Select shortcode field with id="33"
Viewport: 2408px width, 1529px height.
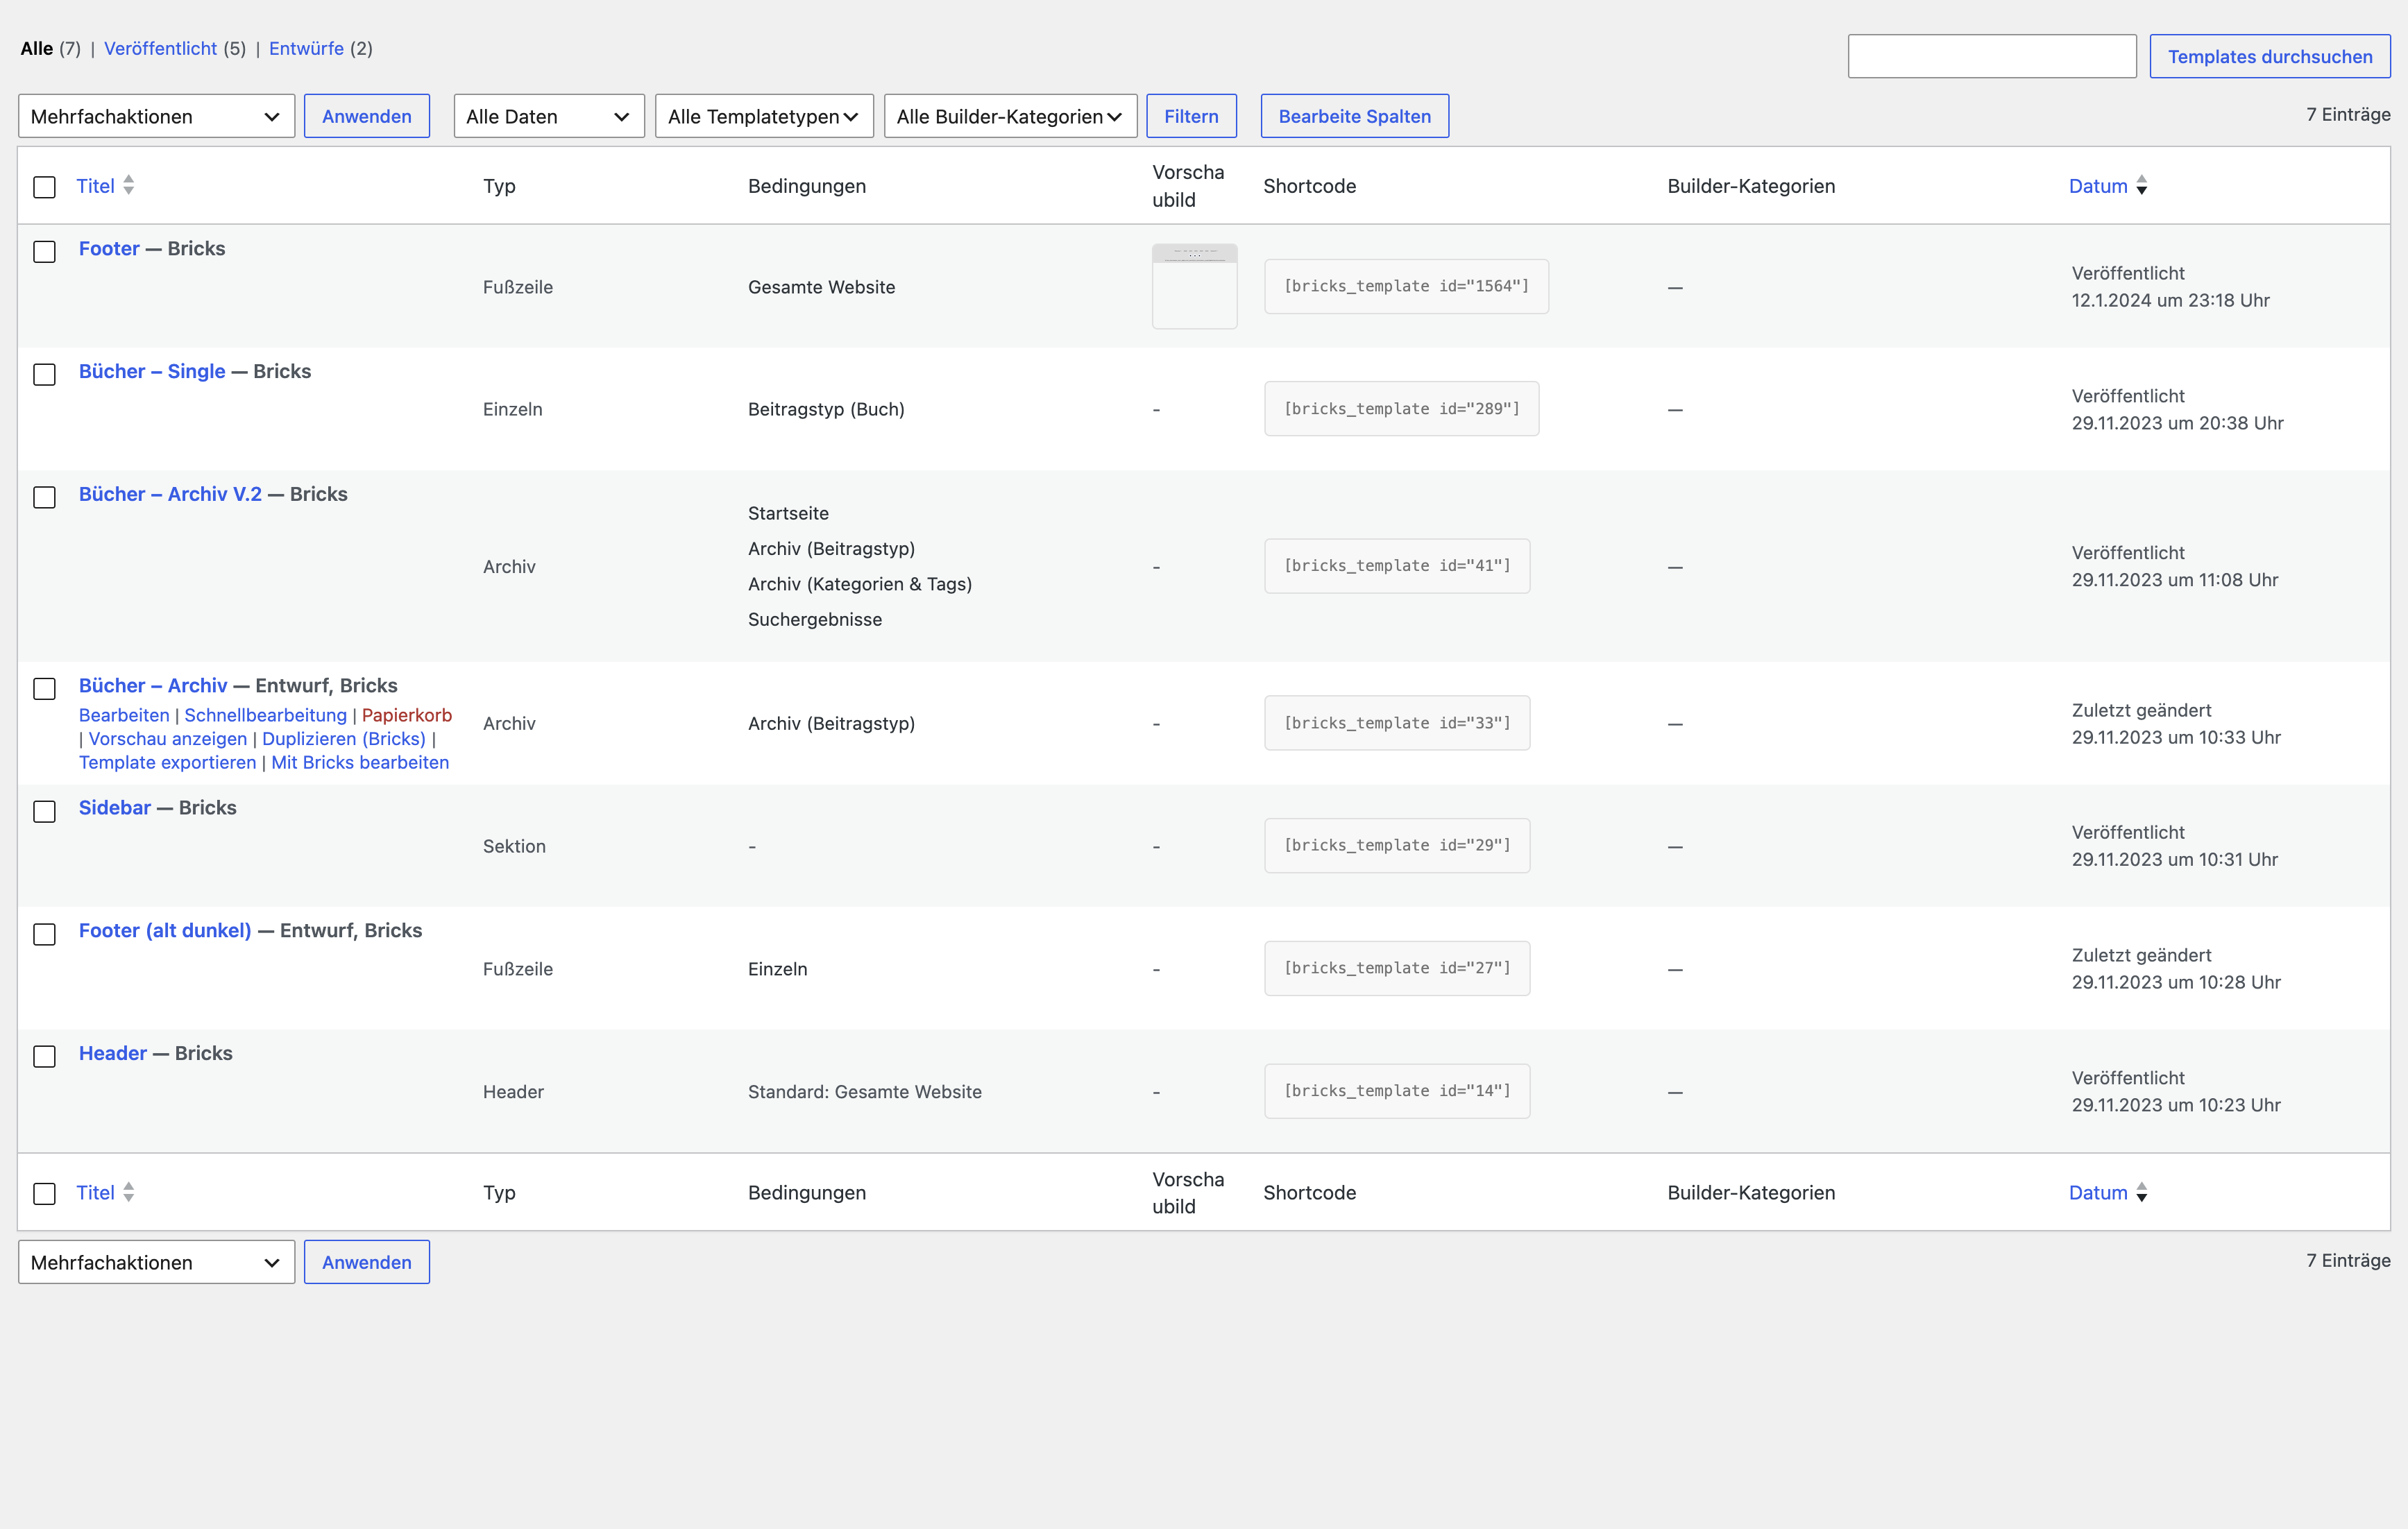[1397, 723]
